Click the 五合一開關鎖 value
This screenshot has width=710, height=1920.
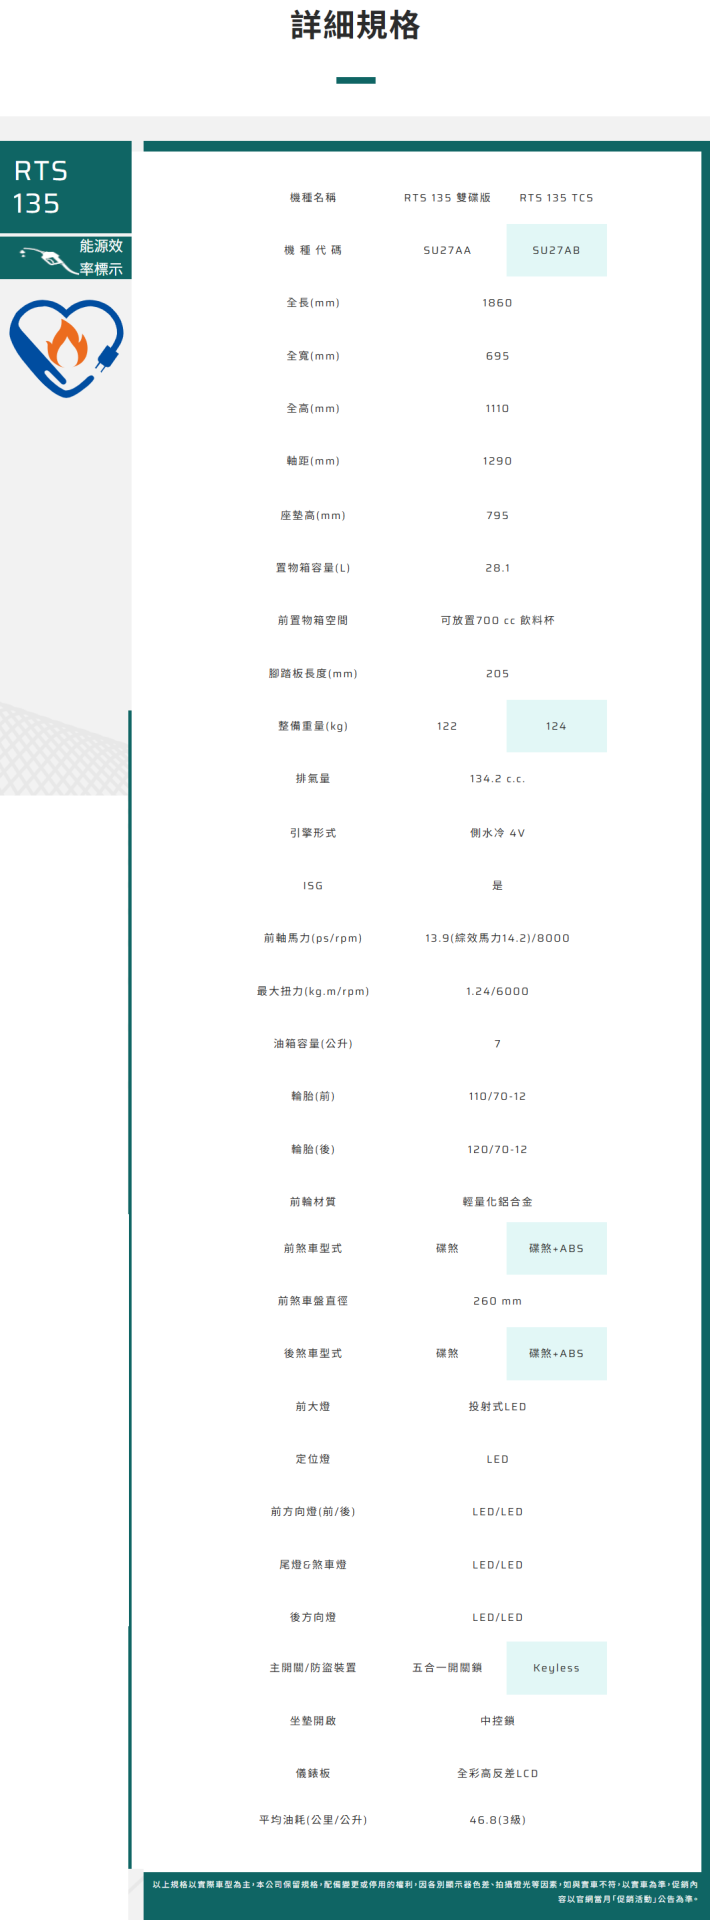447,1668
